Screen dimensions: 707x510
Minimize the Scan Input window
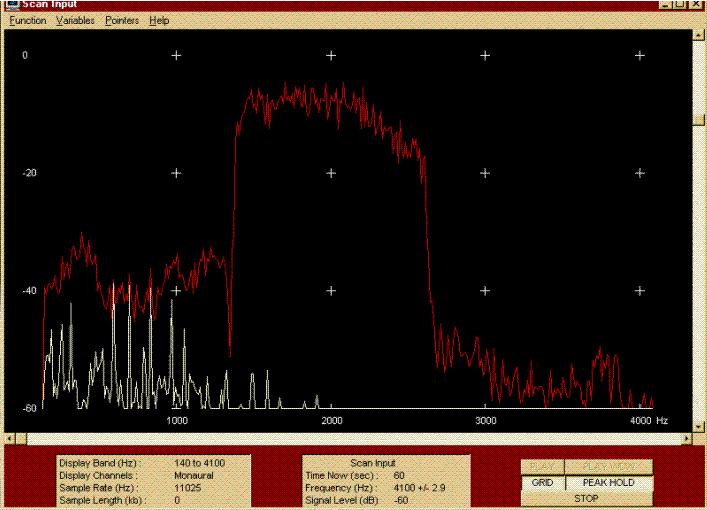[x=665, y=5]
